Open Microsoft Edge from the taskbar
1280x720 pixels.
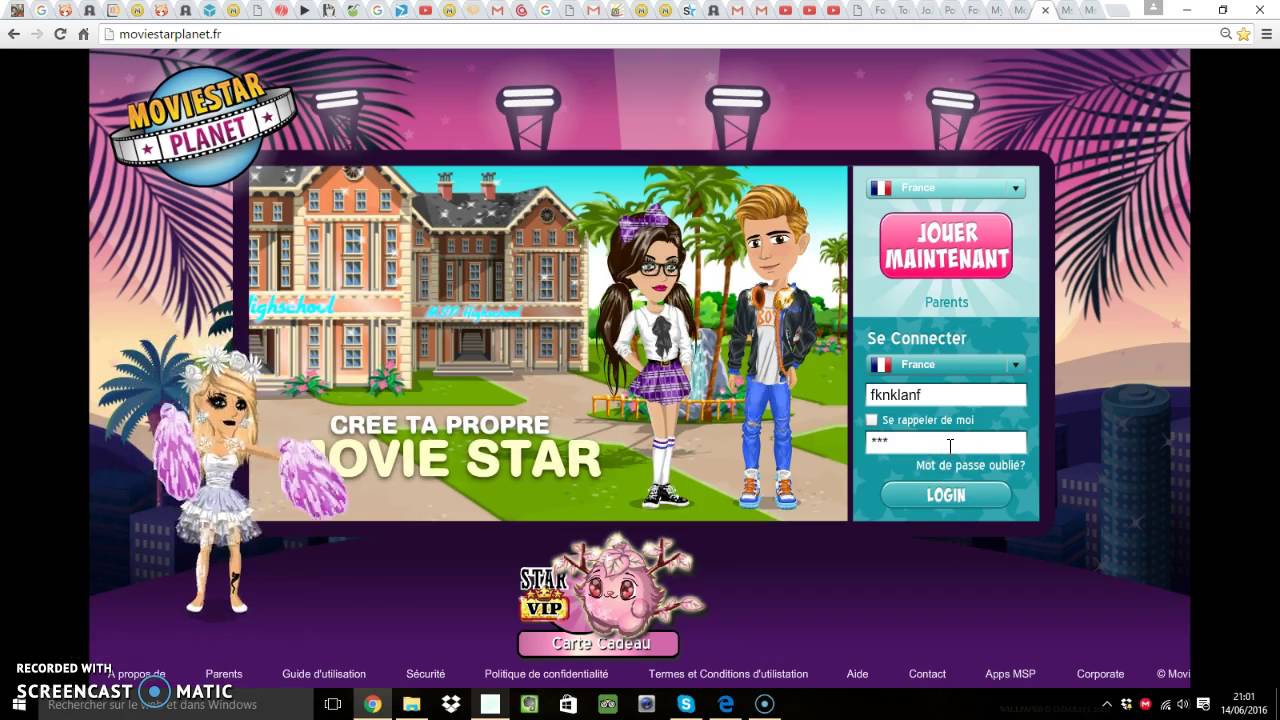click(x=725, y=704)
